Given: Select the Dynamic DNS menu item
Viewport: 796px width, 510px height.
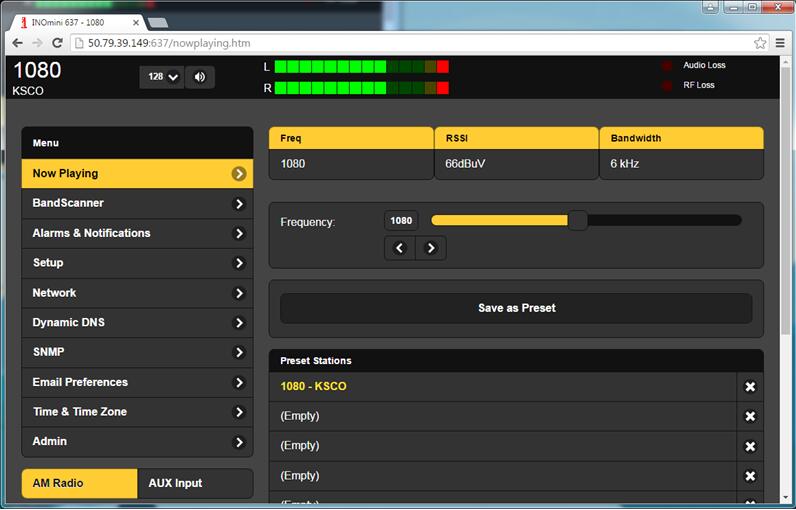Looking at the screenshot, I should coord(137,323).
